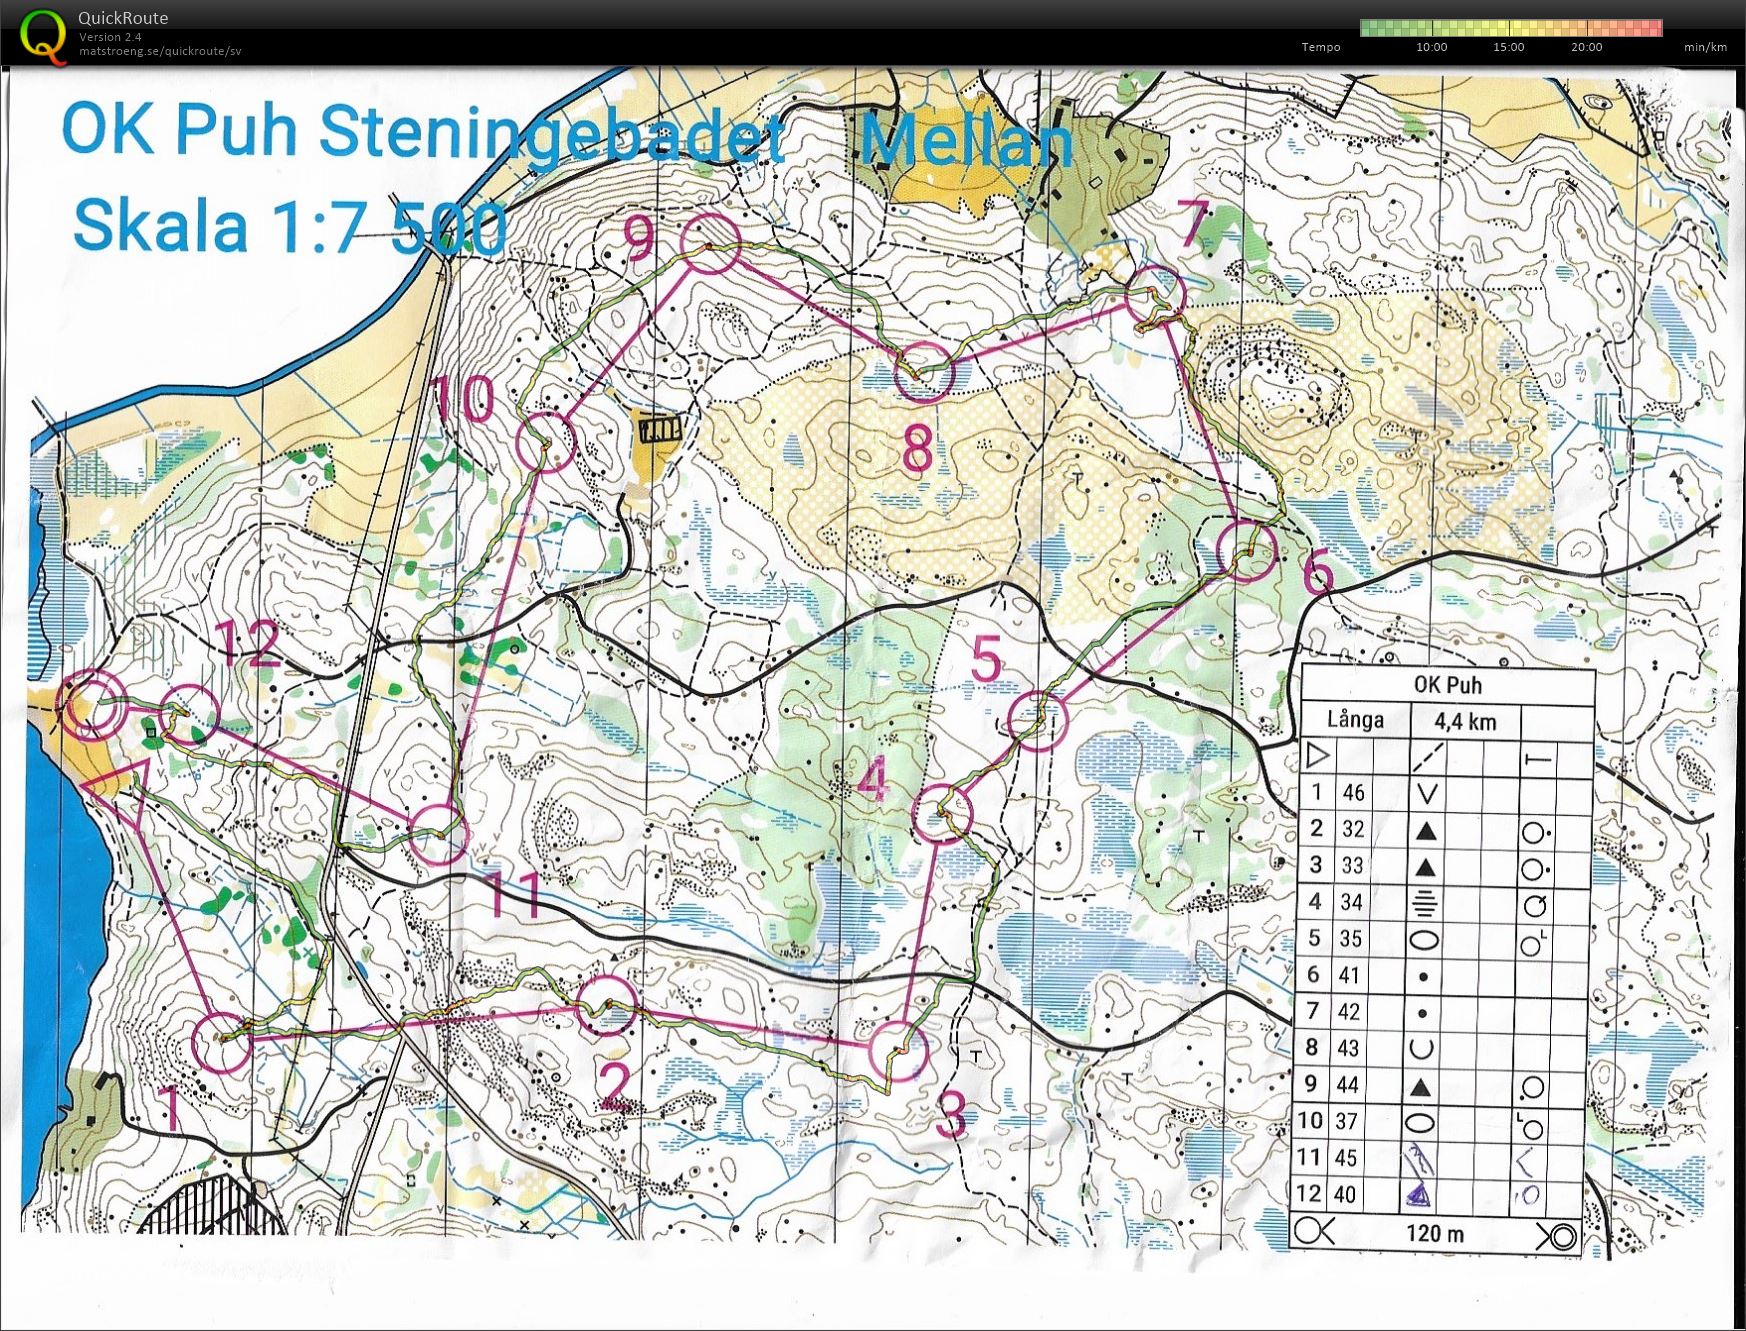The width and height of the screenshot is (1746, 1331).
Task: Click control circle 10 on the route
Action: (x=547, y=442)
